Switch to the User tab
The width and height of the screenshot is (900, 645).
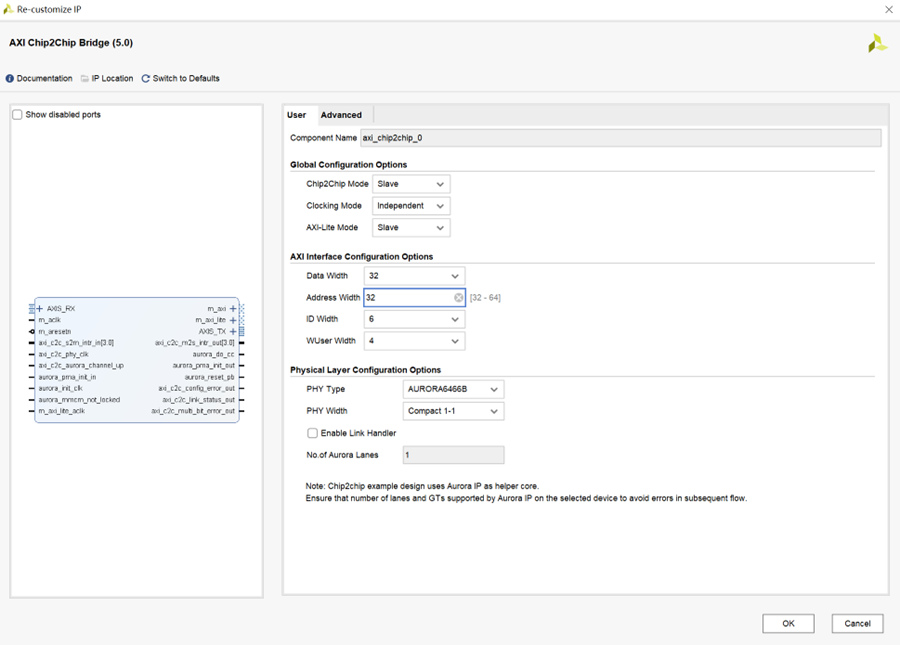pos(297,115)
